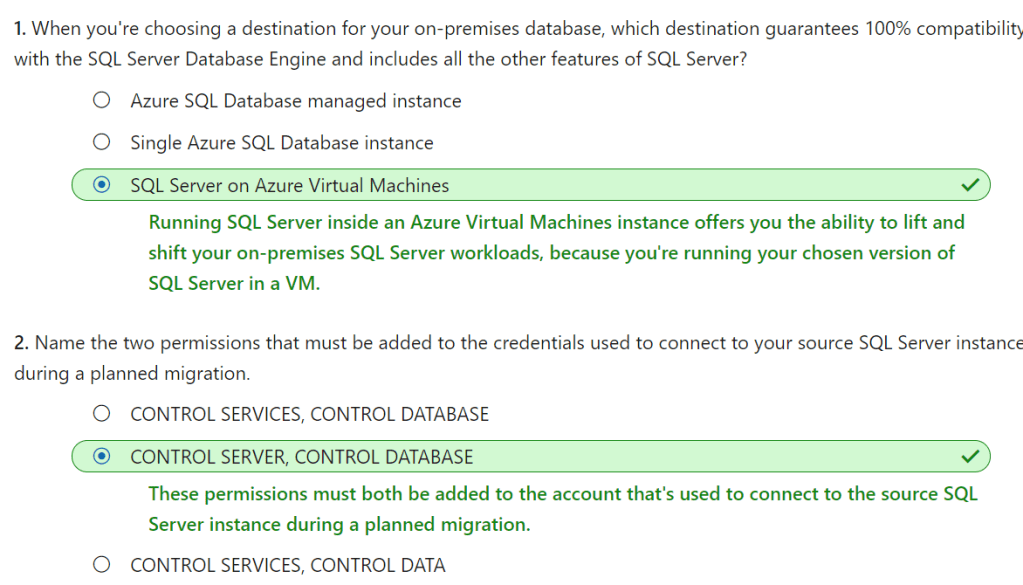This screenshot has height=585, width=1023.
Task: Click the 'CONTROL SERVICES, CONTROL DATA' option text
Action: click(288, 565)
